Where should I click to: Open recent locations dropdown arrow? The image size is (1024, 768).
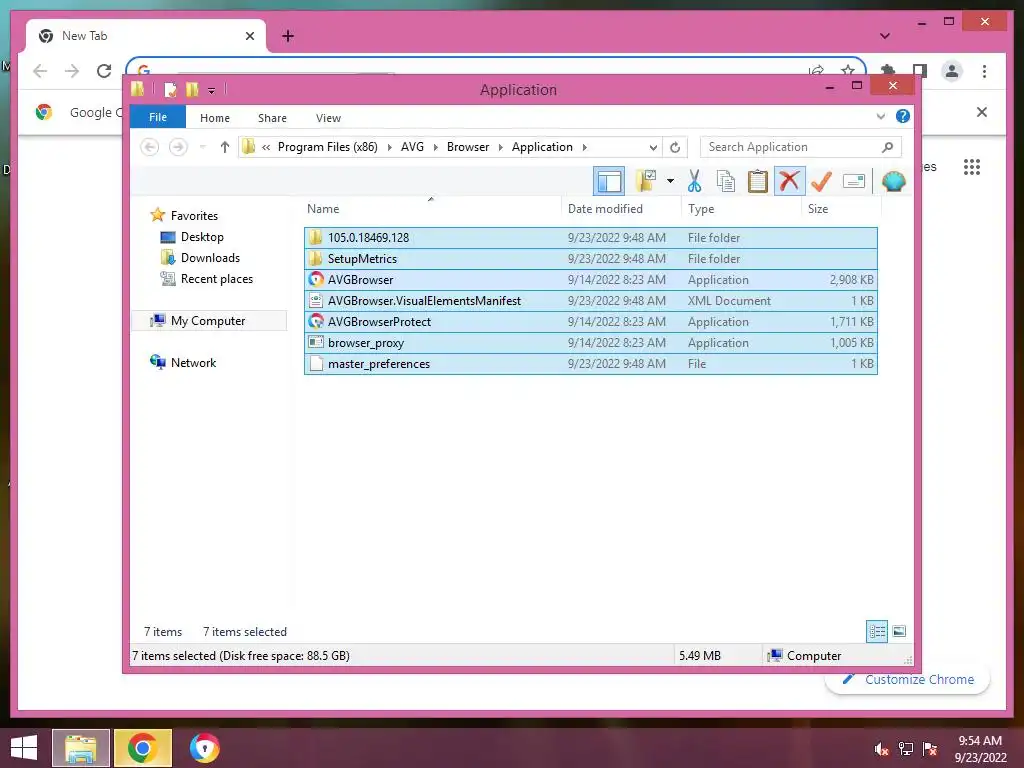pyautogui.click(x=202, y=147)
